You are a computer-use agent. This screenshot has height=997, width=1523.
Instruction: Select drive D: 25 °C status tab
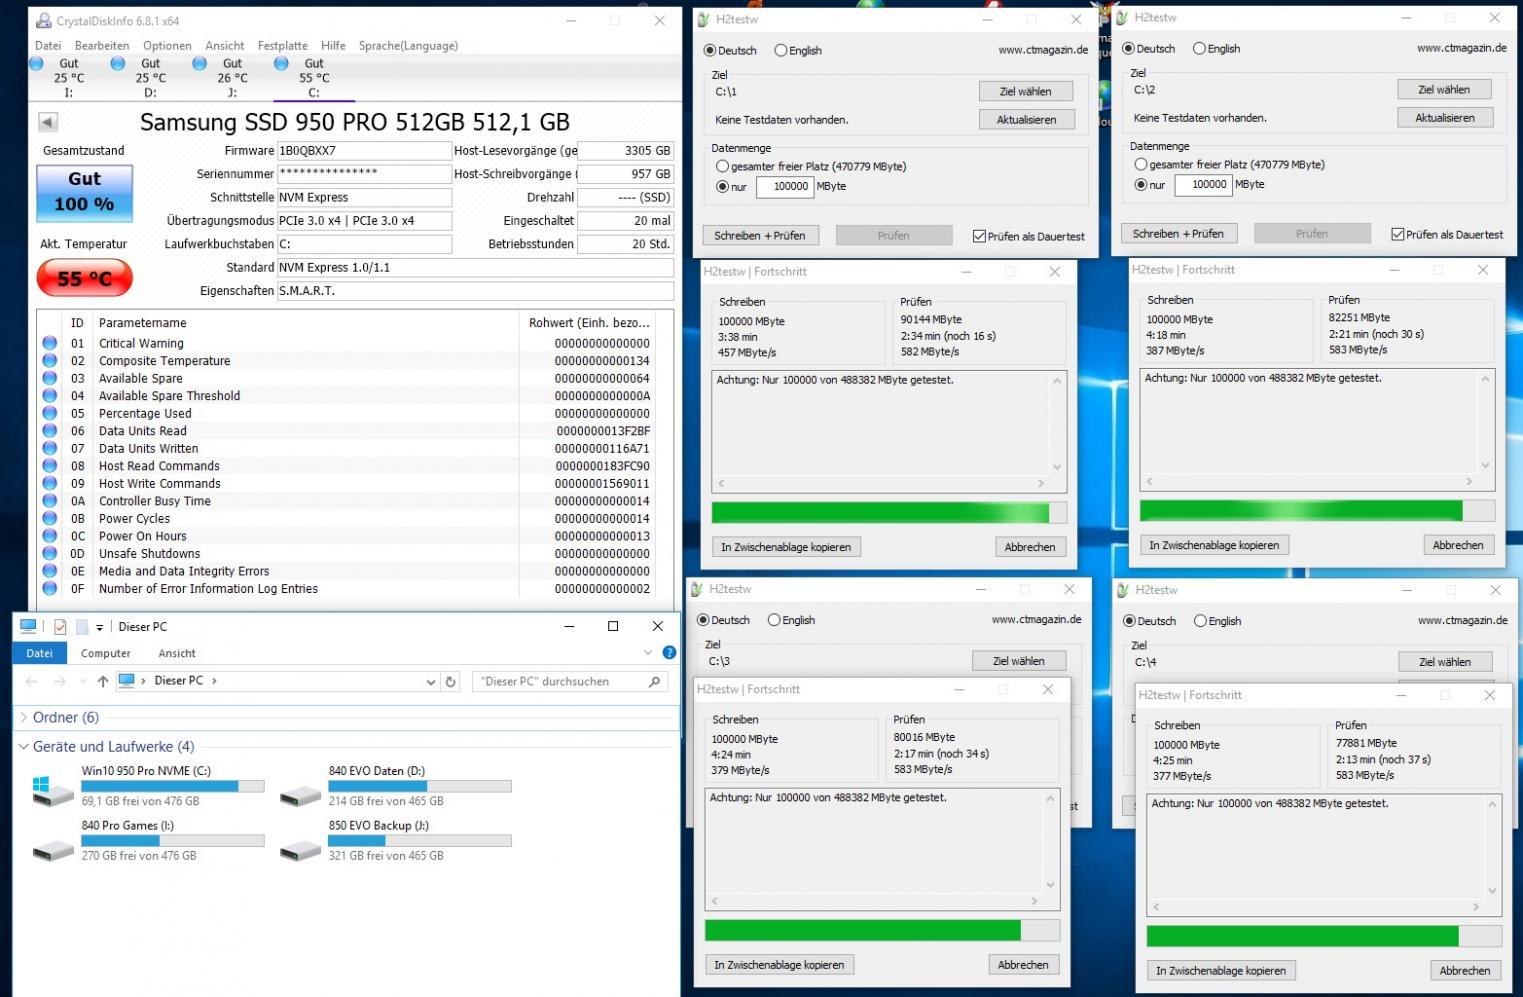click(x=150, y=78)
